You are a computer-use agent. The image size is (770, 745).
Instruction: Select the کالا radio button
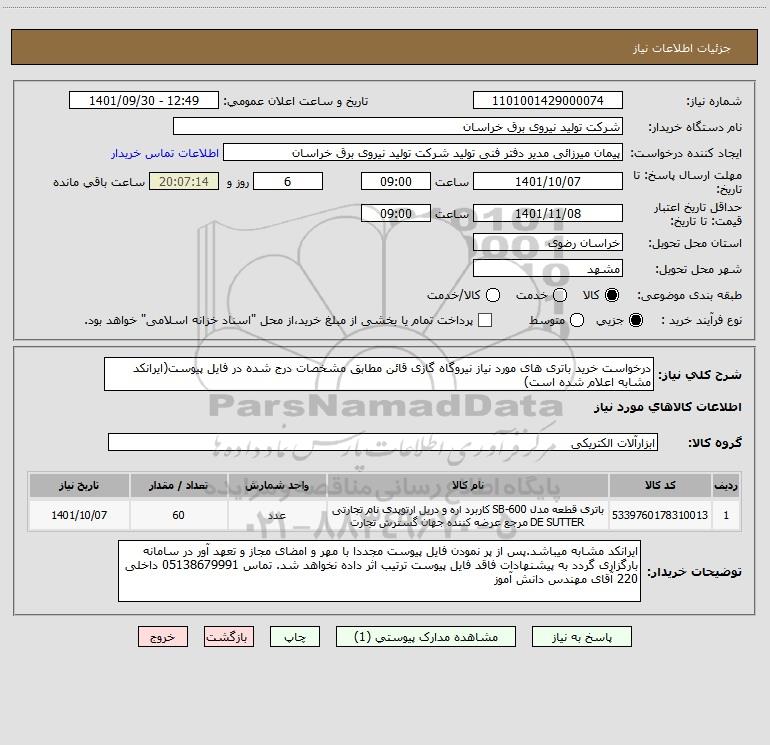point(612,295)
